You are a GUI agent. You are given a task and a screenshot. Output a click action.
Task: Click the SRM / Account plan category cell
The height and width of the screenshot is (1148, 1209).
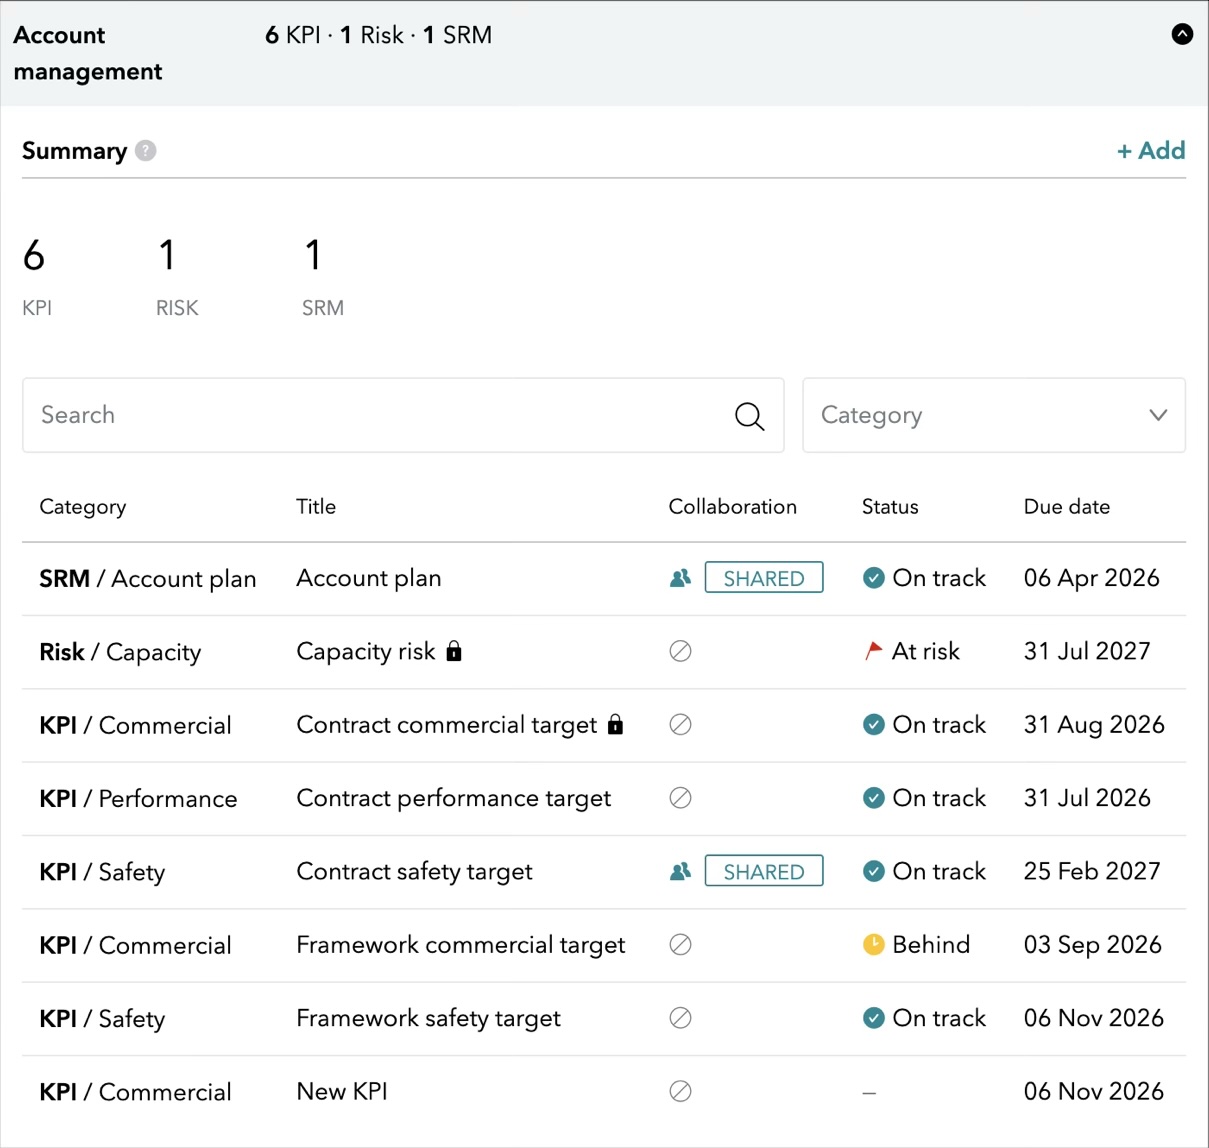tap(148, 578)
